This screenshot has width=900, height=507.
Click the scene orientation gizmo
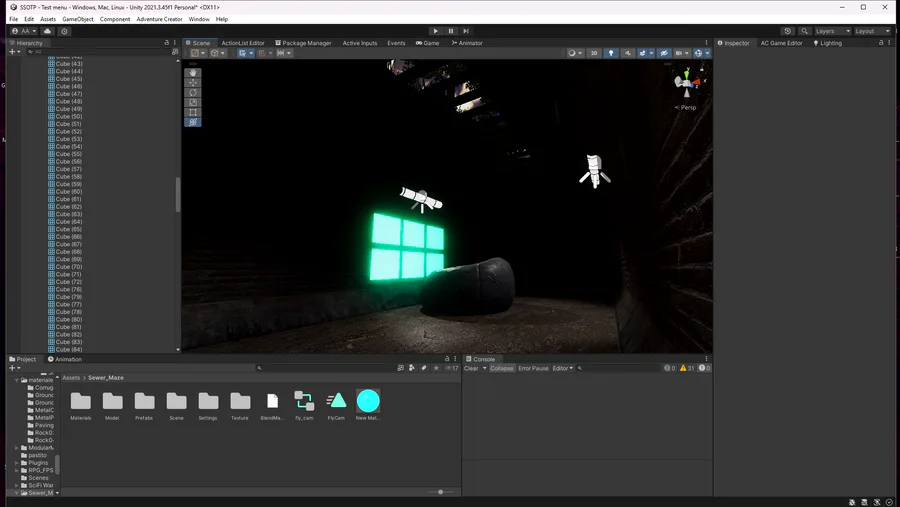(x=687, y=82)
